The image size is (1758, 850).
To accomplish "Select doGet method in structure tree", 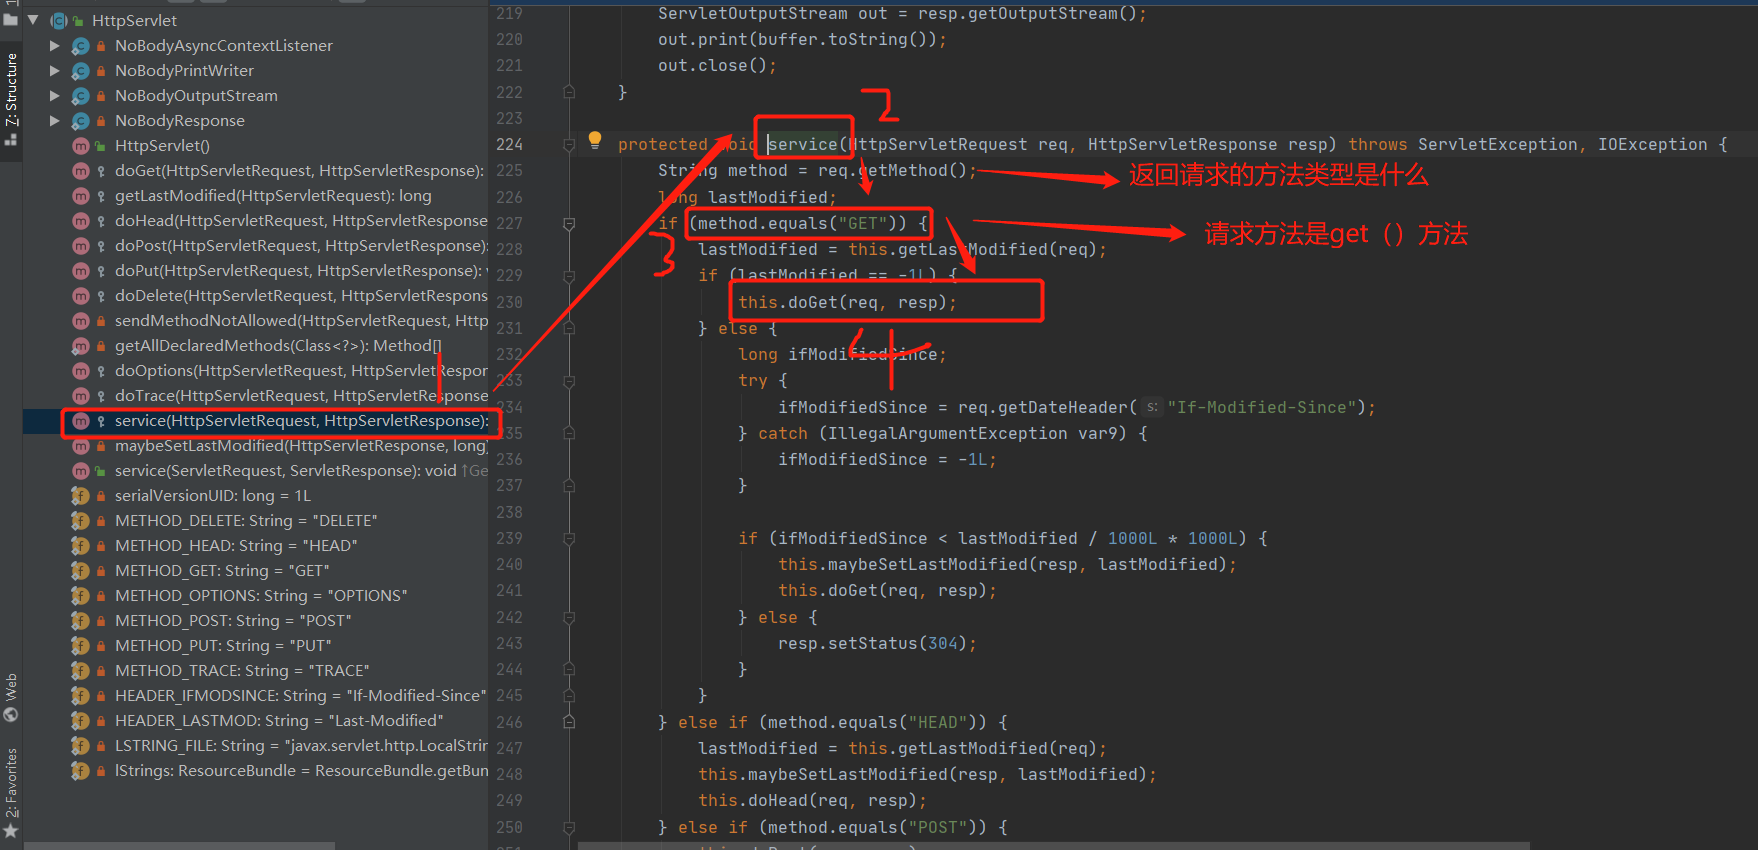I will (x=299, y=171).
